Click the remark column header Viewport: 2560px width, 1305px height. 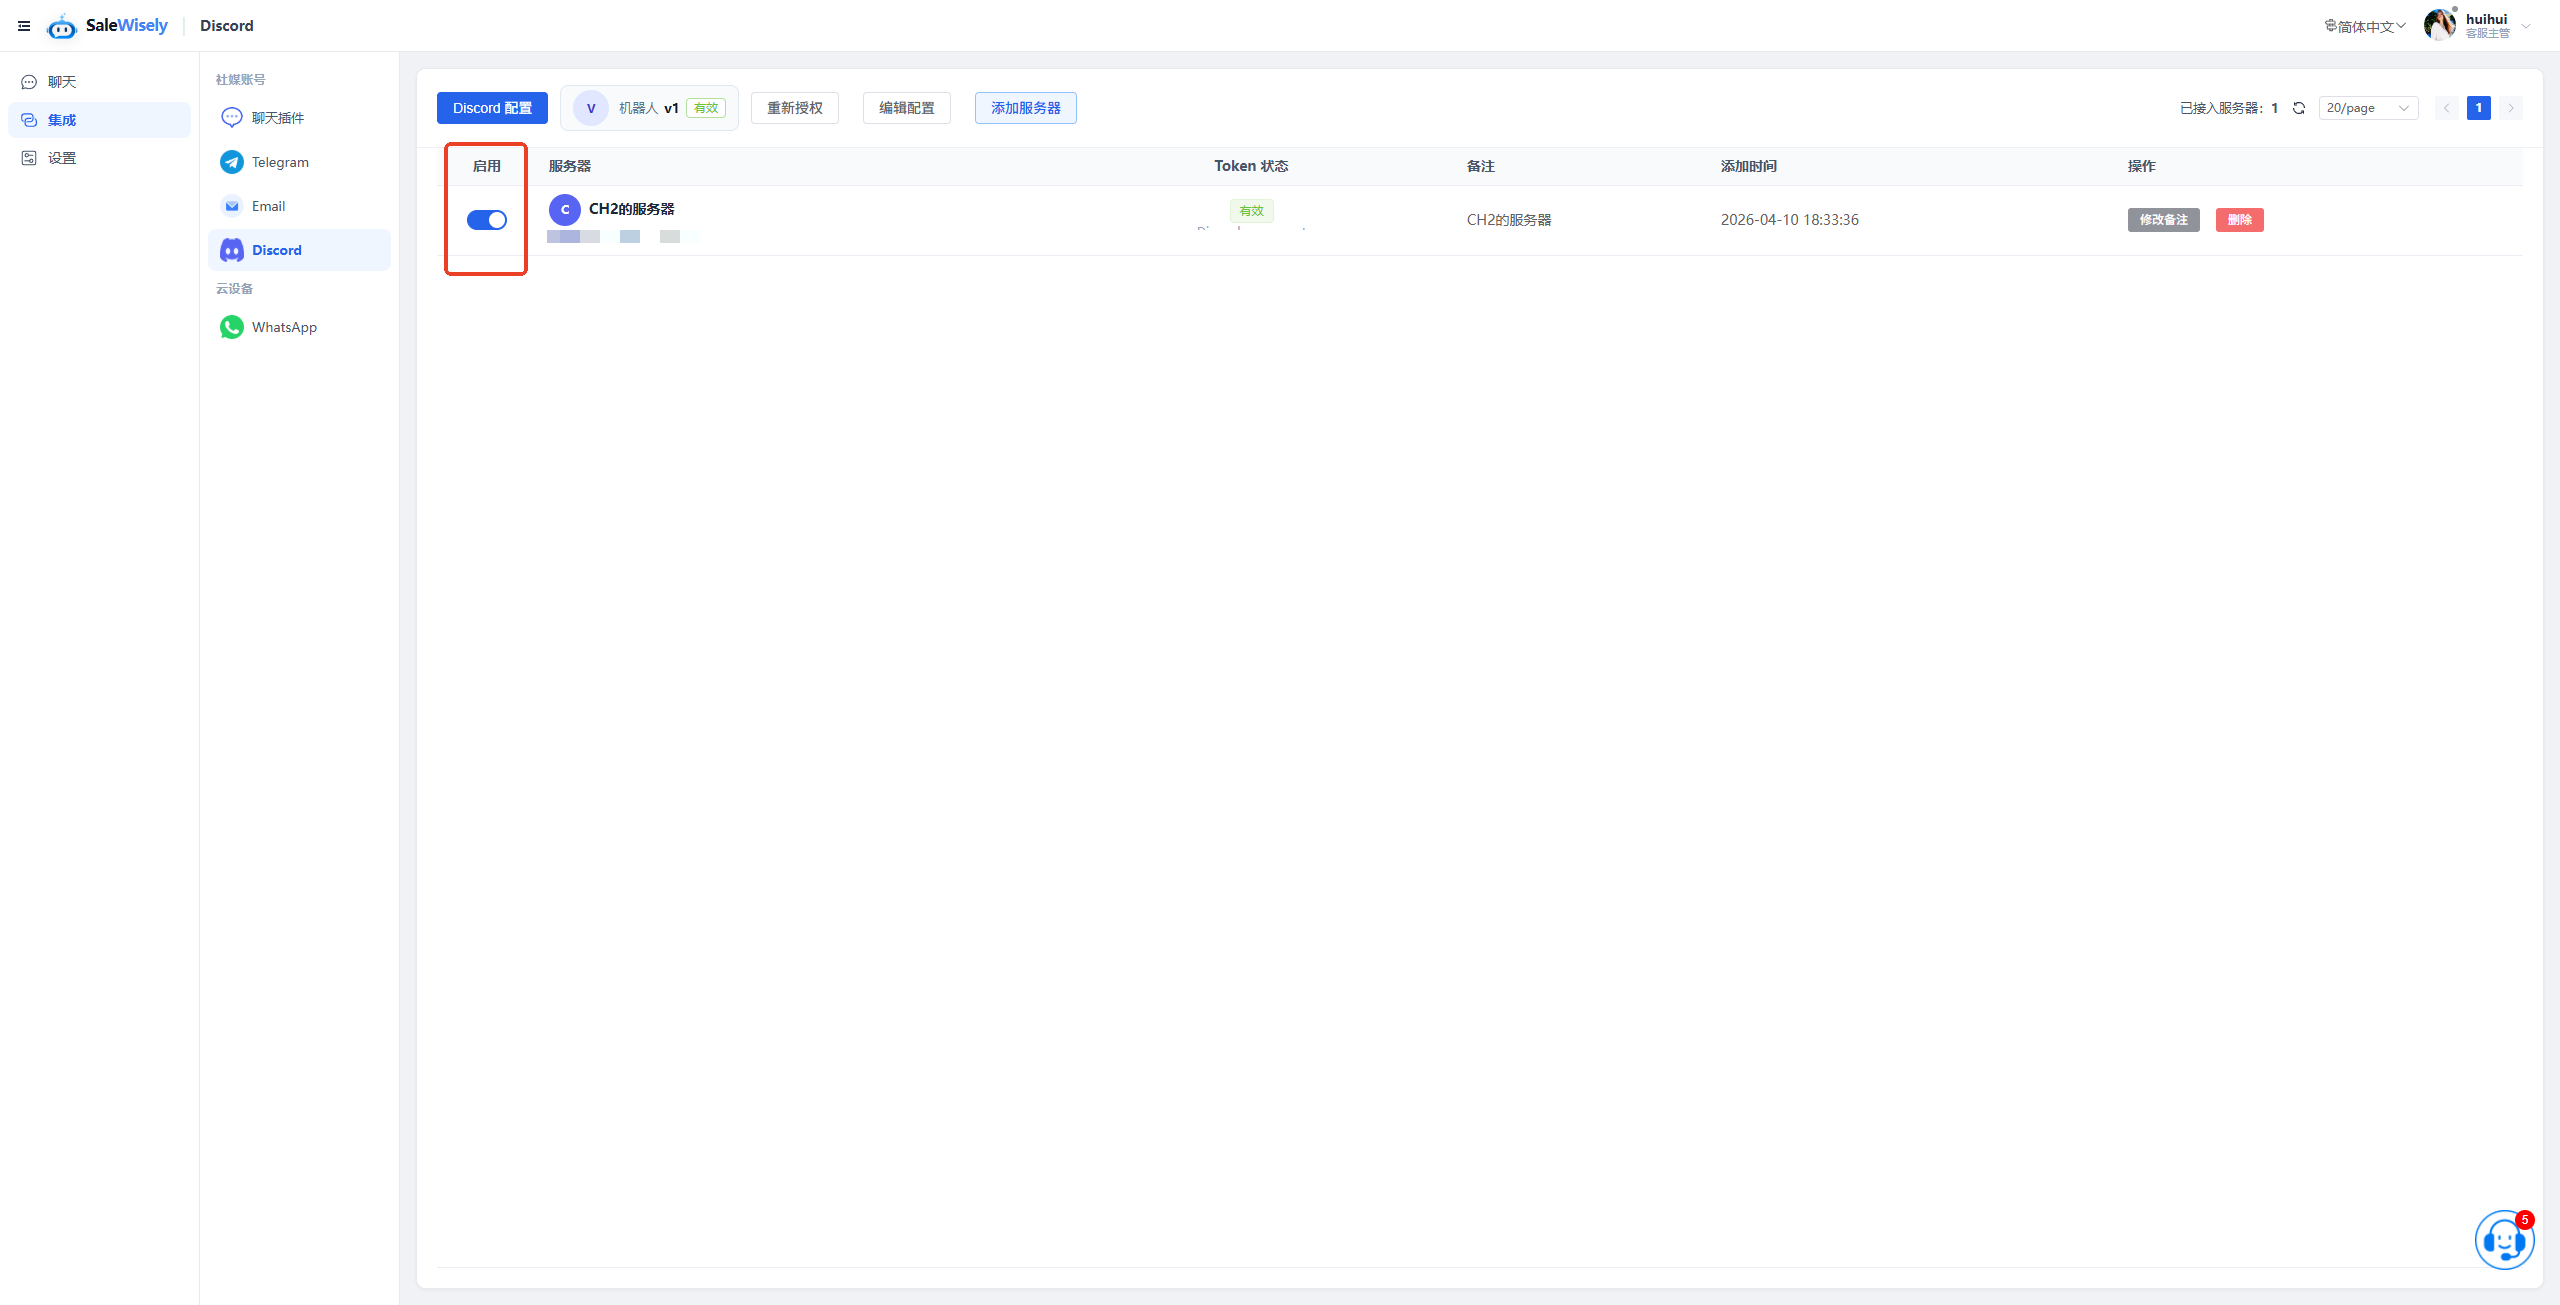1481,166
